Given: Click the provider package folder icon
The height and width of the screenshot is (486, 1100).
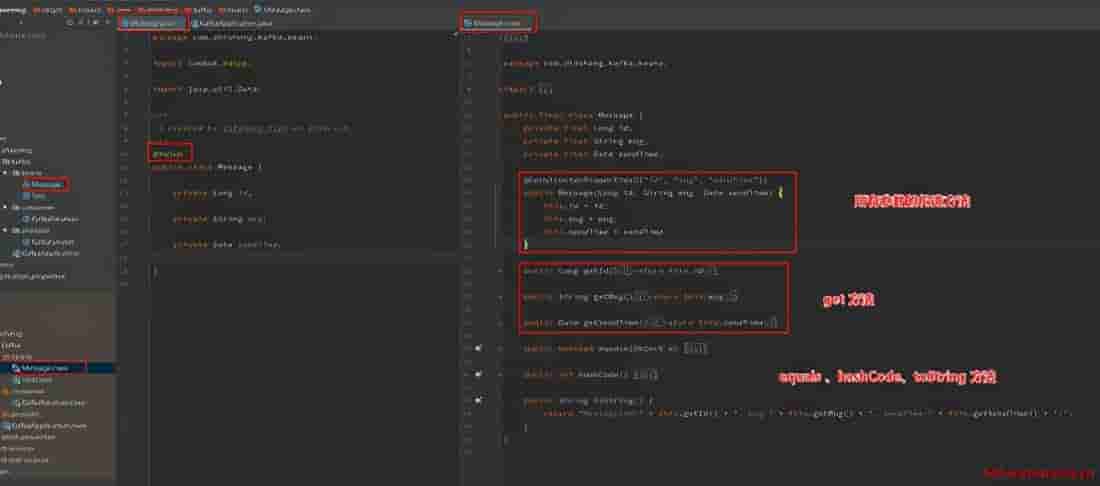Looking at the screenshot, I should pyautogui.click(x=16, y=230).
